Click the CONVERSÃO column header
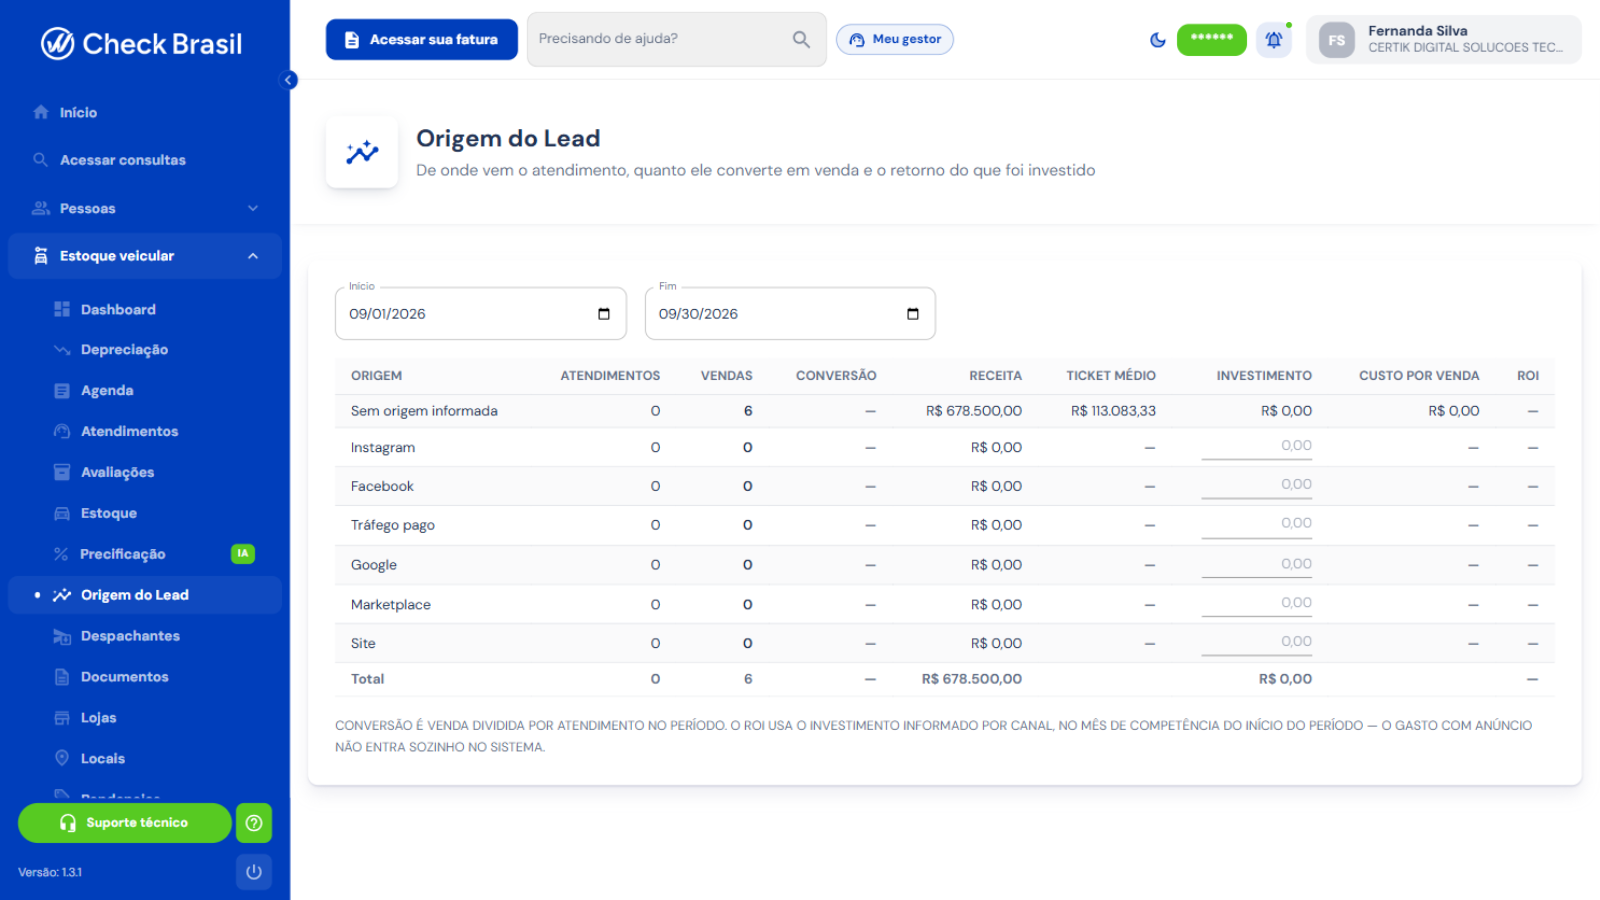Viewport: 1600px width, 900px height. tap(836, 376)
